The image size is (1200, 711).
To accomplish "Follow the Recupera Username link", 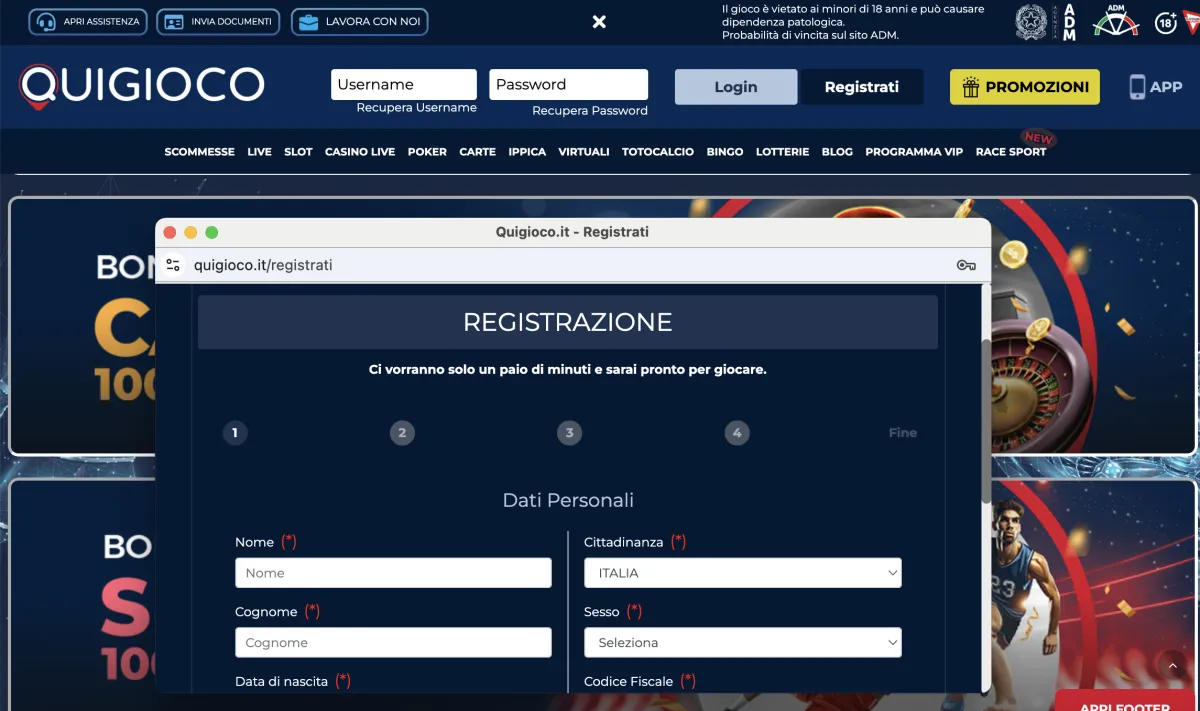I will [x=416, y=108].
